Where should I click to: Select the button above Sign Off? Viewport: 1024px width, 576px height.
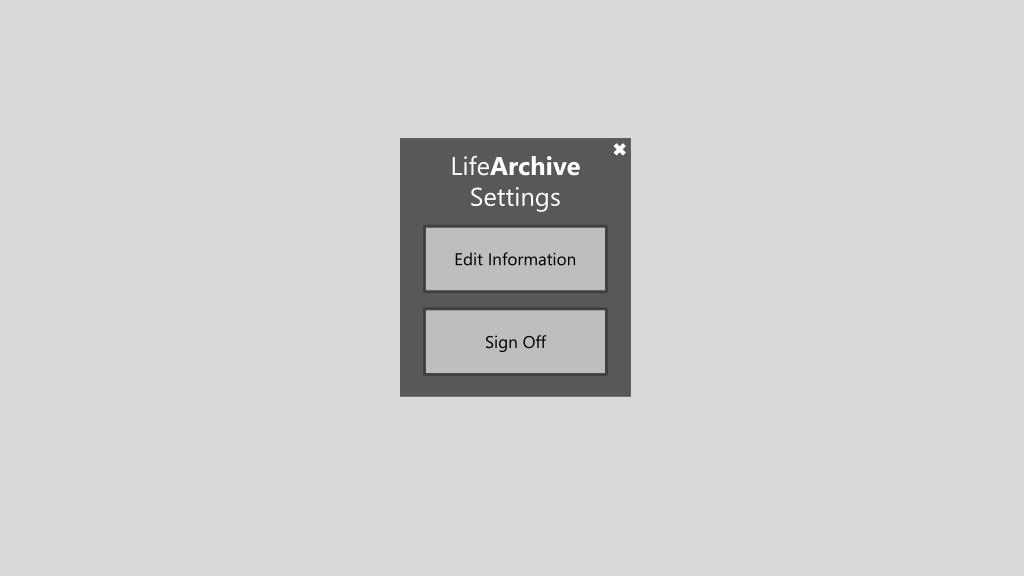pos(515,259)
